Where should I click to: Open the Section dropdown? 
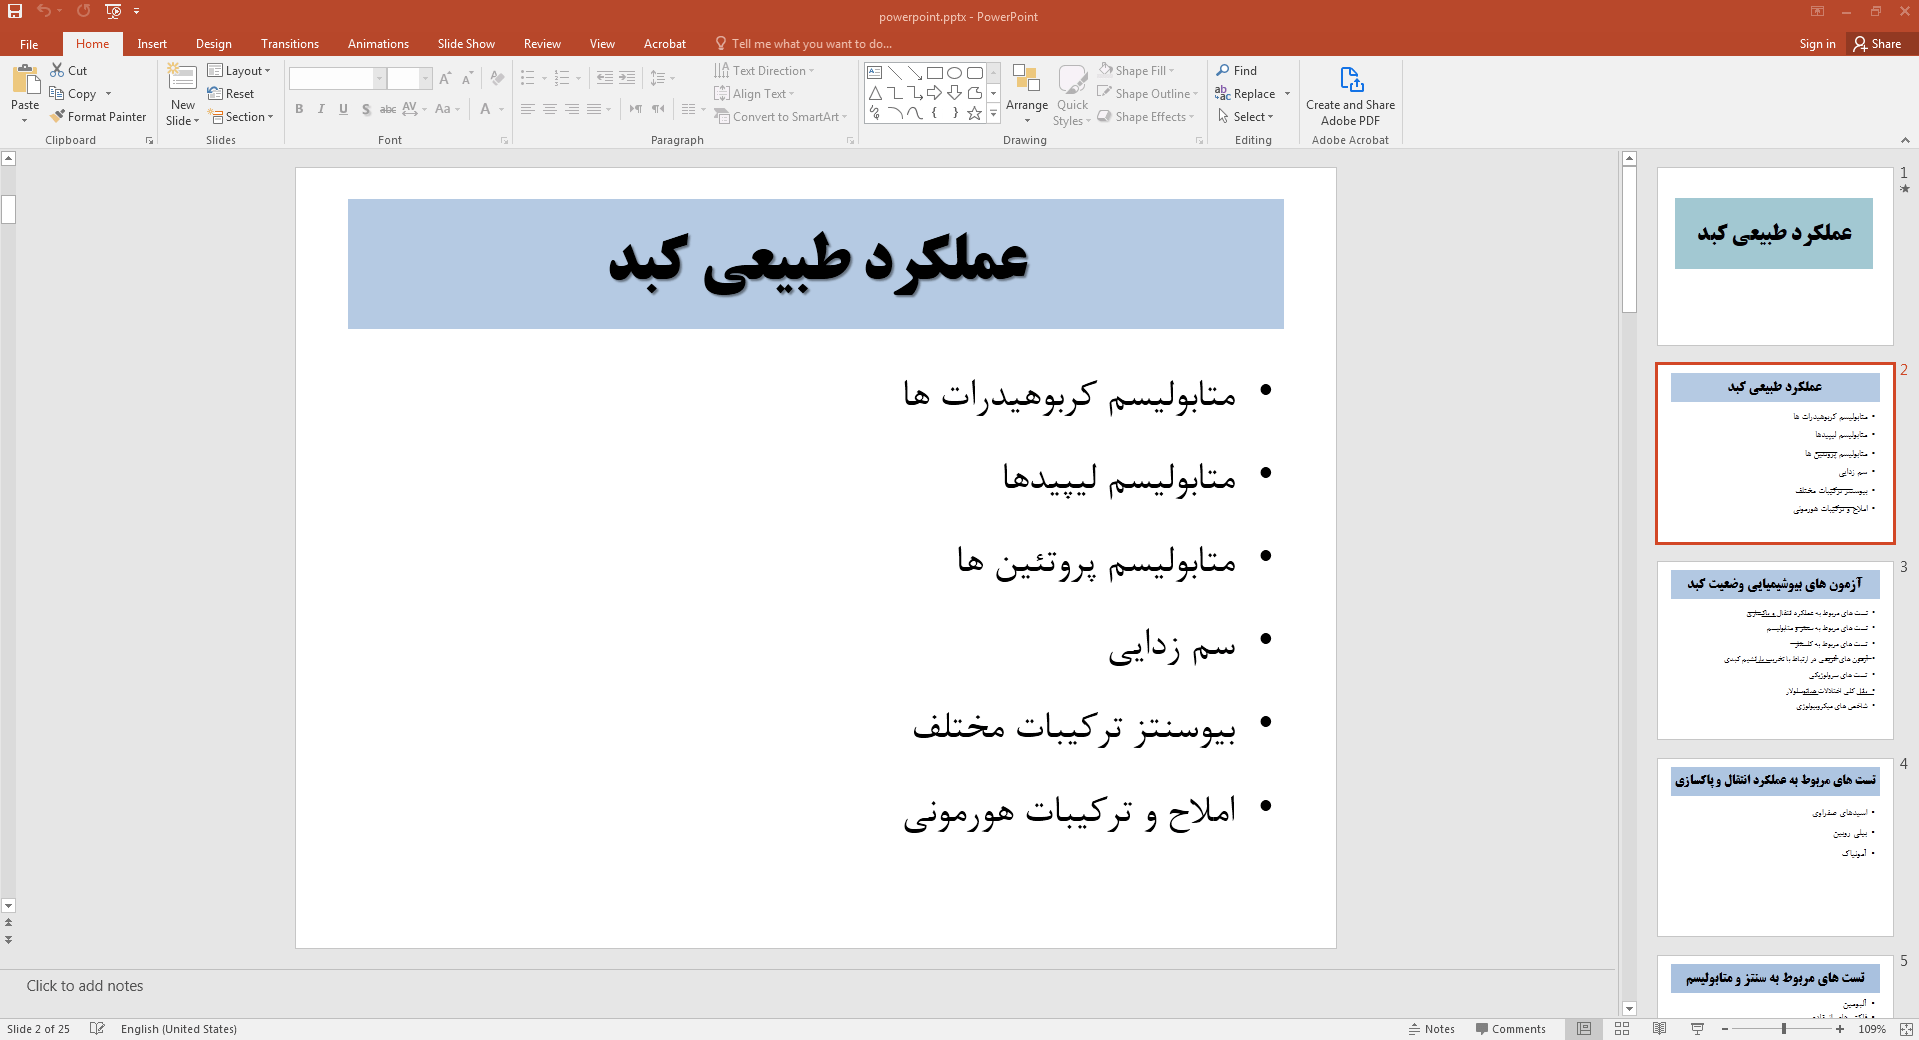click(x=241, y=117)
